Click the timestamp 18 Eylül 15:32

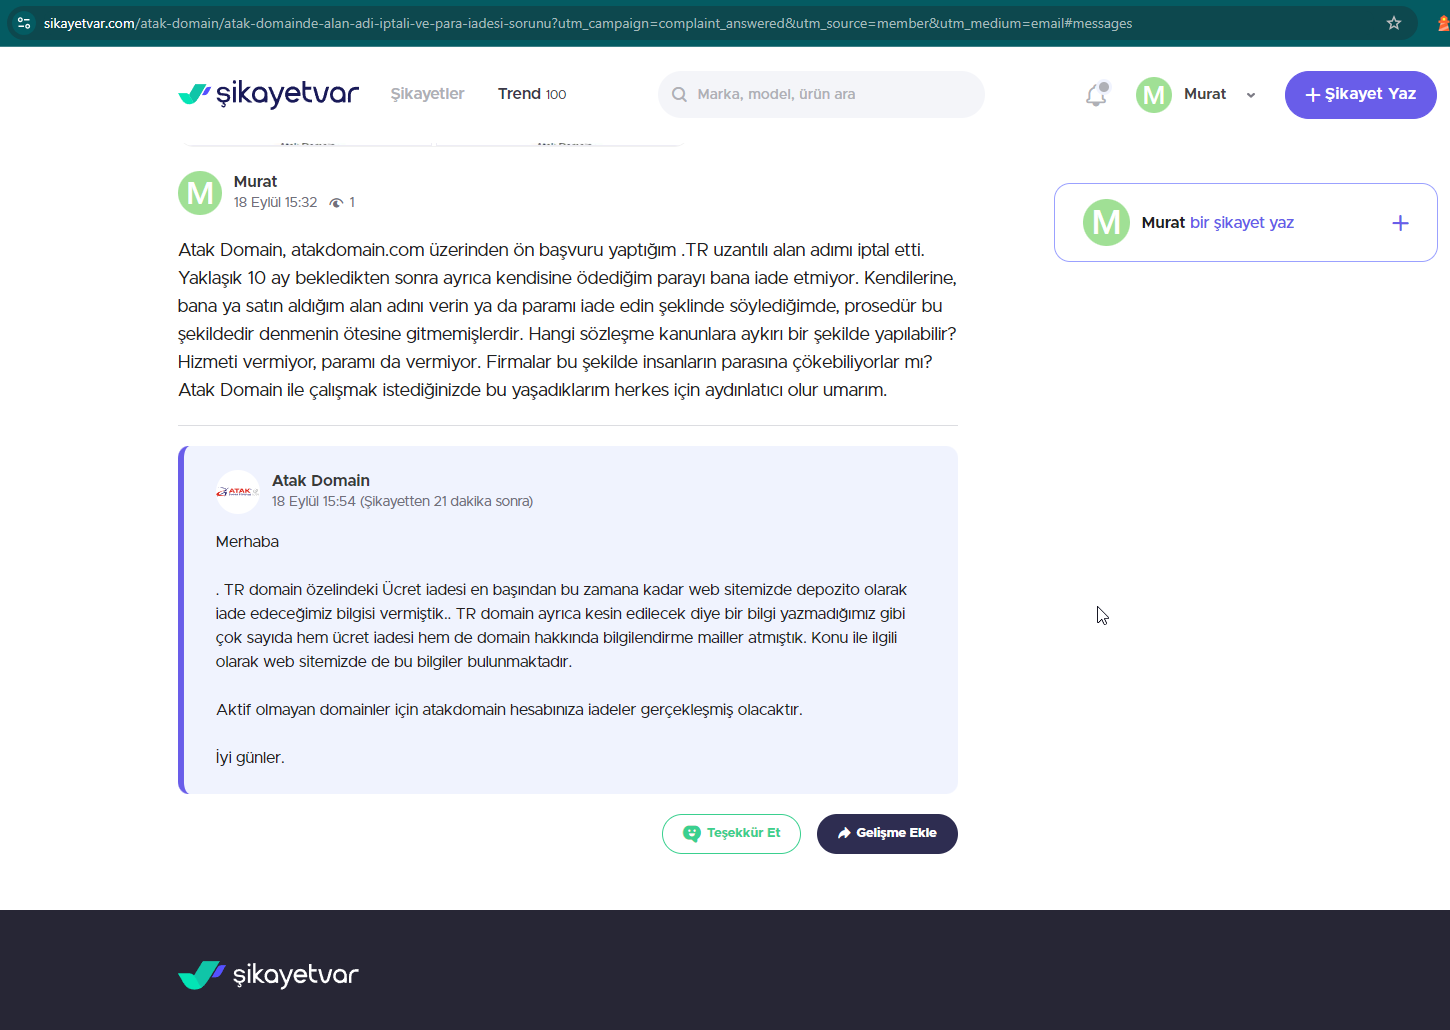pos(275,203)
